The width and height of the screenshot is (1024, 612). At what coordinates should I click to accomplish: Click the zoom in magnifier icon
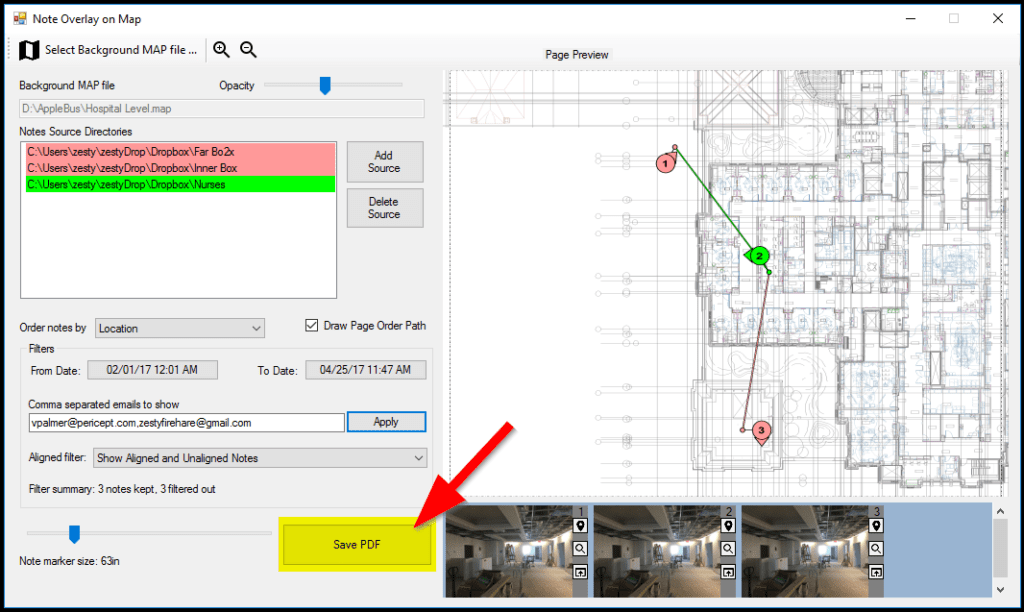[x=222, y=50]
